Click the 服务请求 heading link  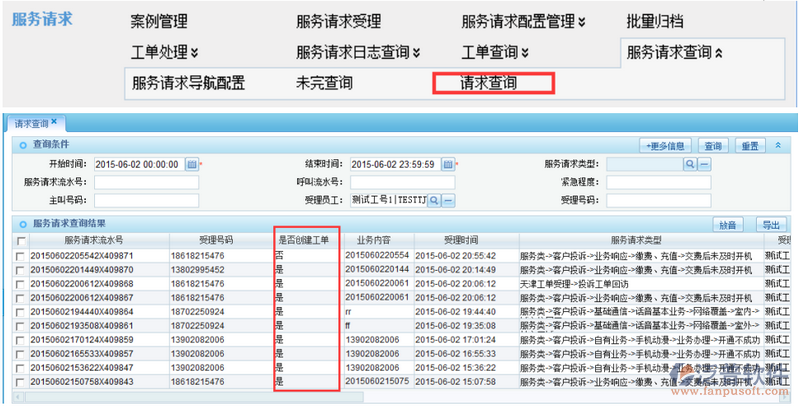pyautogui.click(x=42, y=19)
